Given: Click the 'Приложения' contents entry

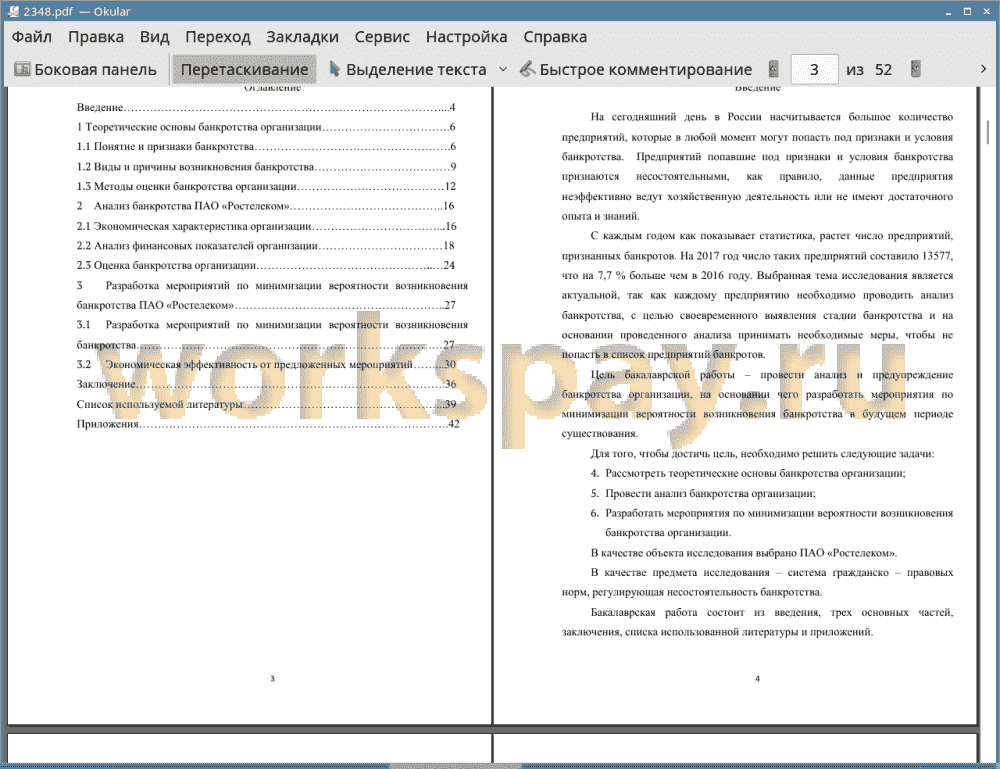Looking at the screenshot, I should point(268,424).
